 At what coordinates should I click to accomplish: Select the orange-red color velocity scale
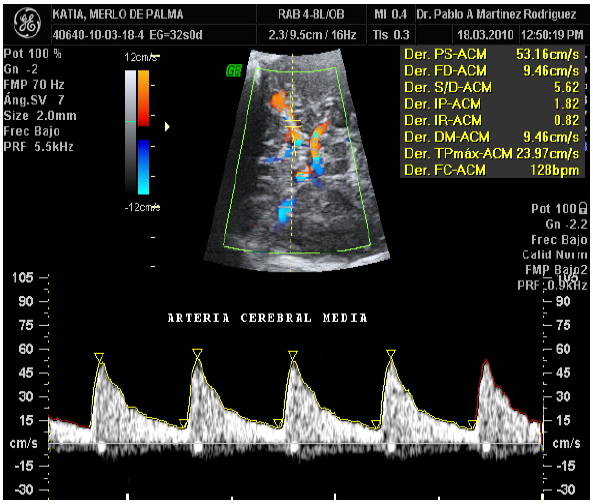coord(143,98)
